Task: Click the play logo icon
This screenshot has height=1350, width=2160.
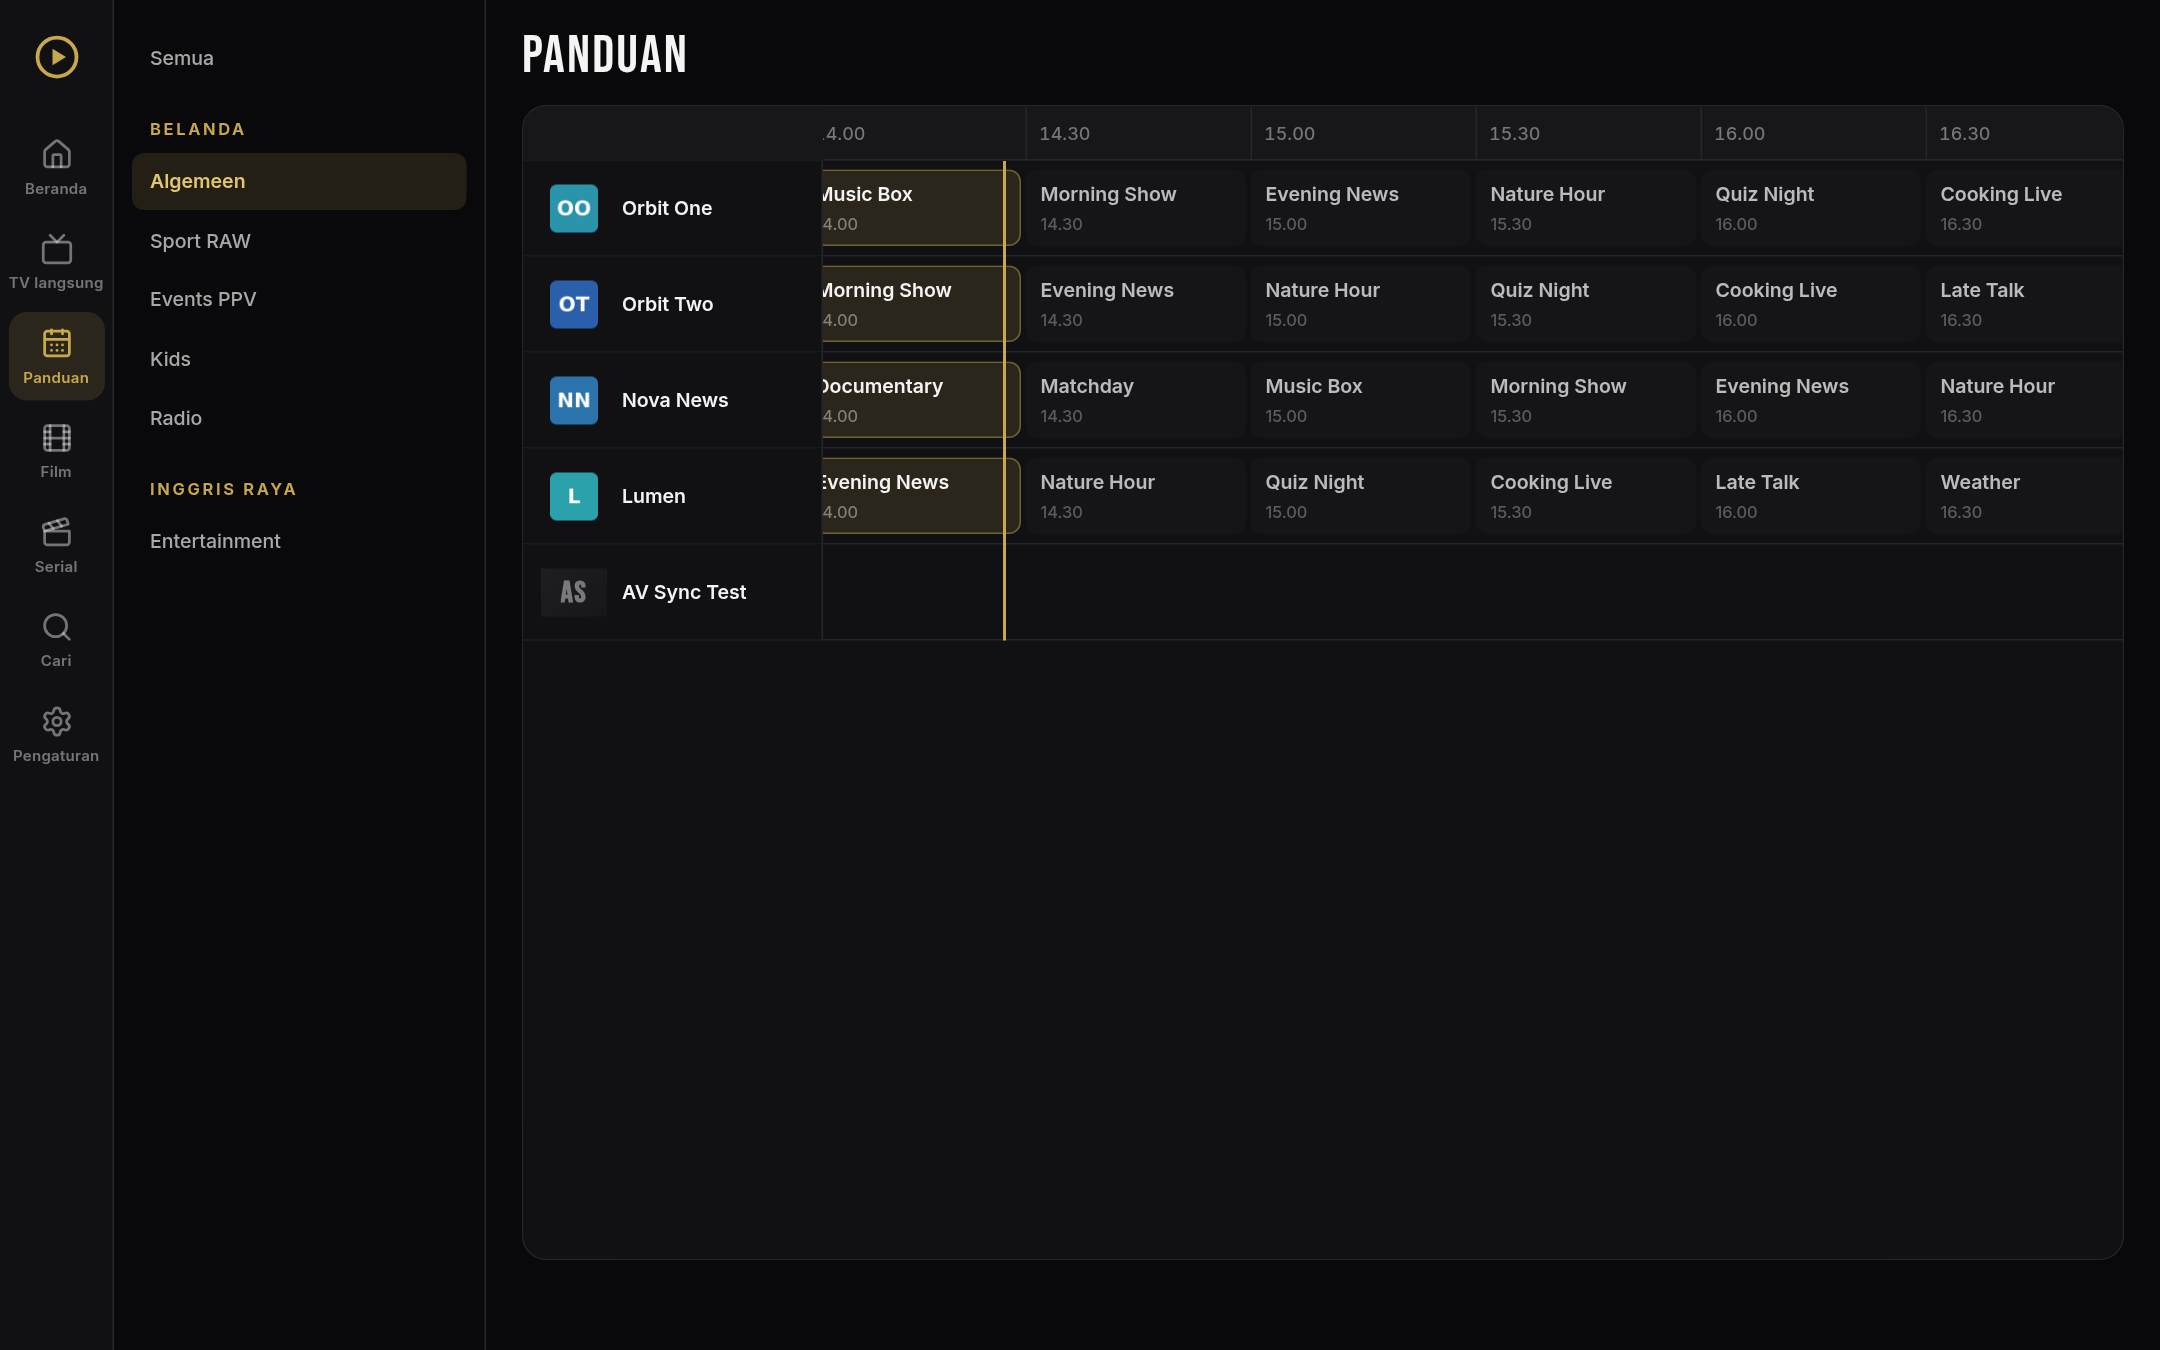Action: 57,57
